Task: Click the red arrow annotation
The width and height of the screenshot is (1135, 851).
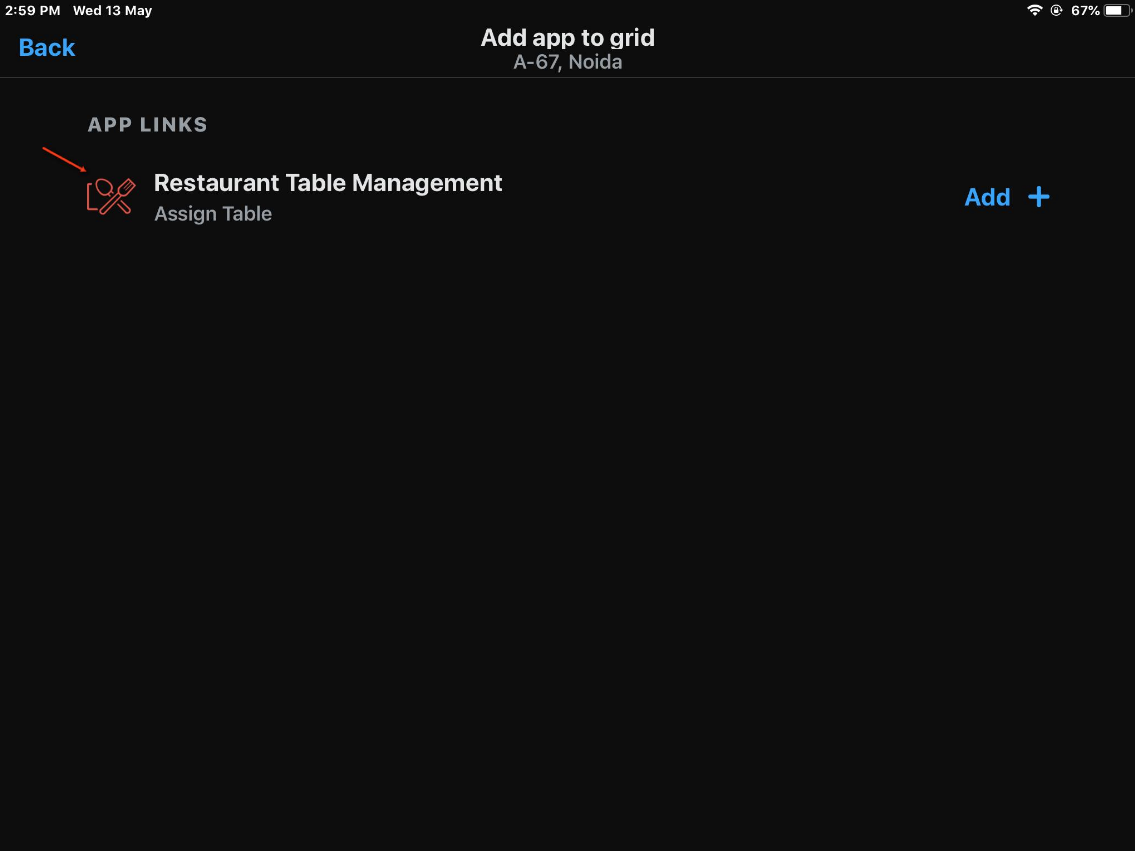Action: coord(64,159)
